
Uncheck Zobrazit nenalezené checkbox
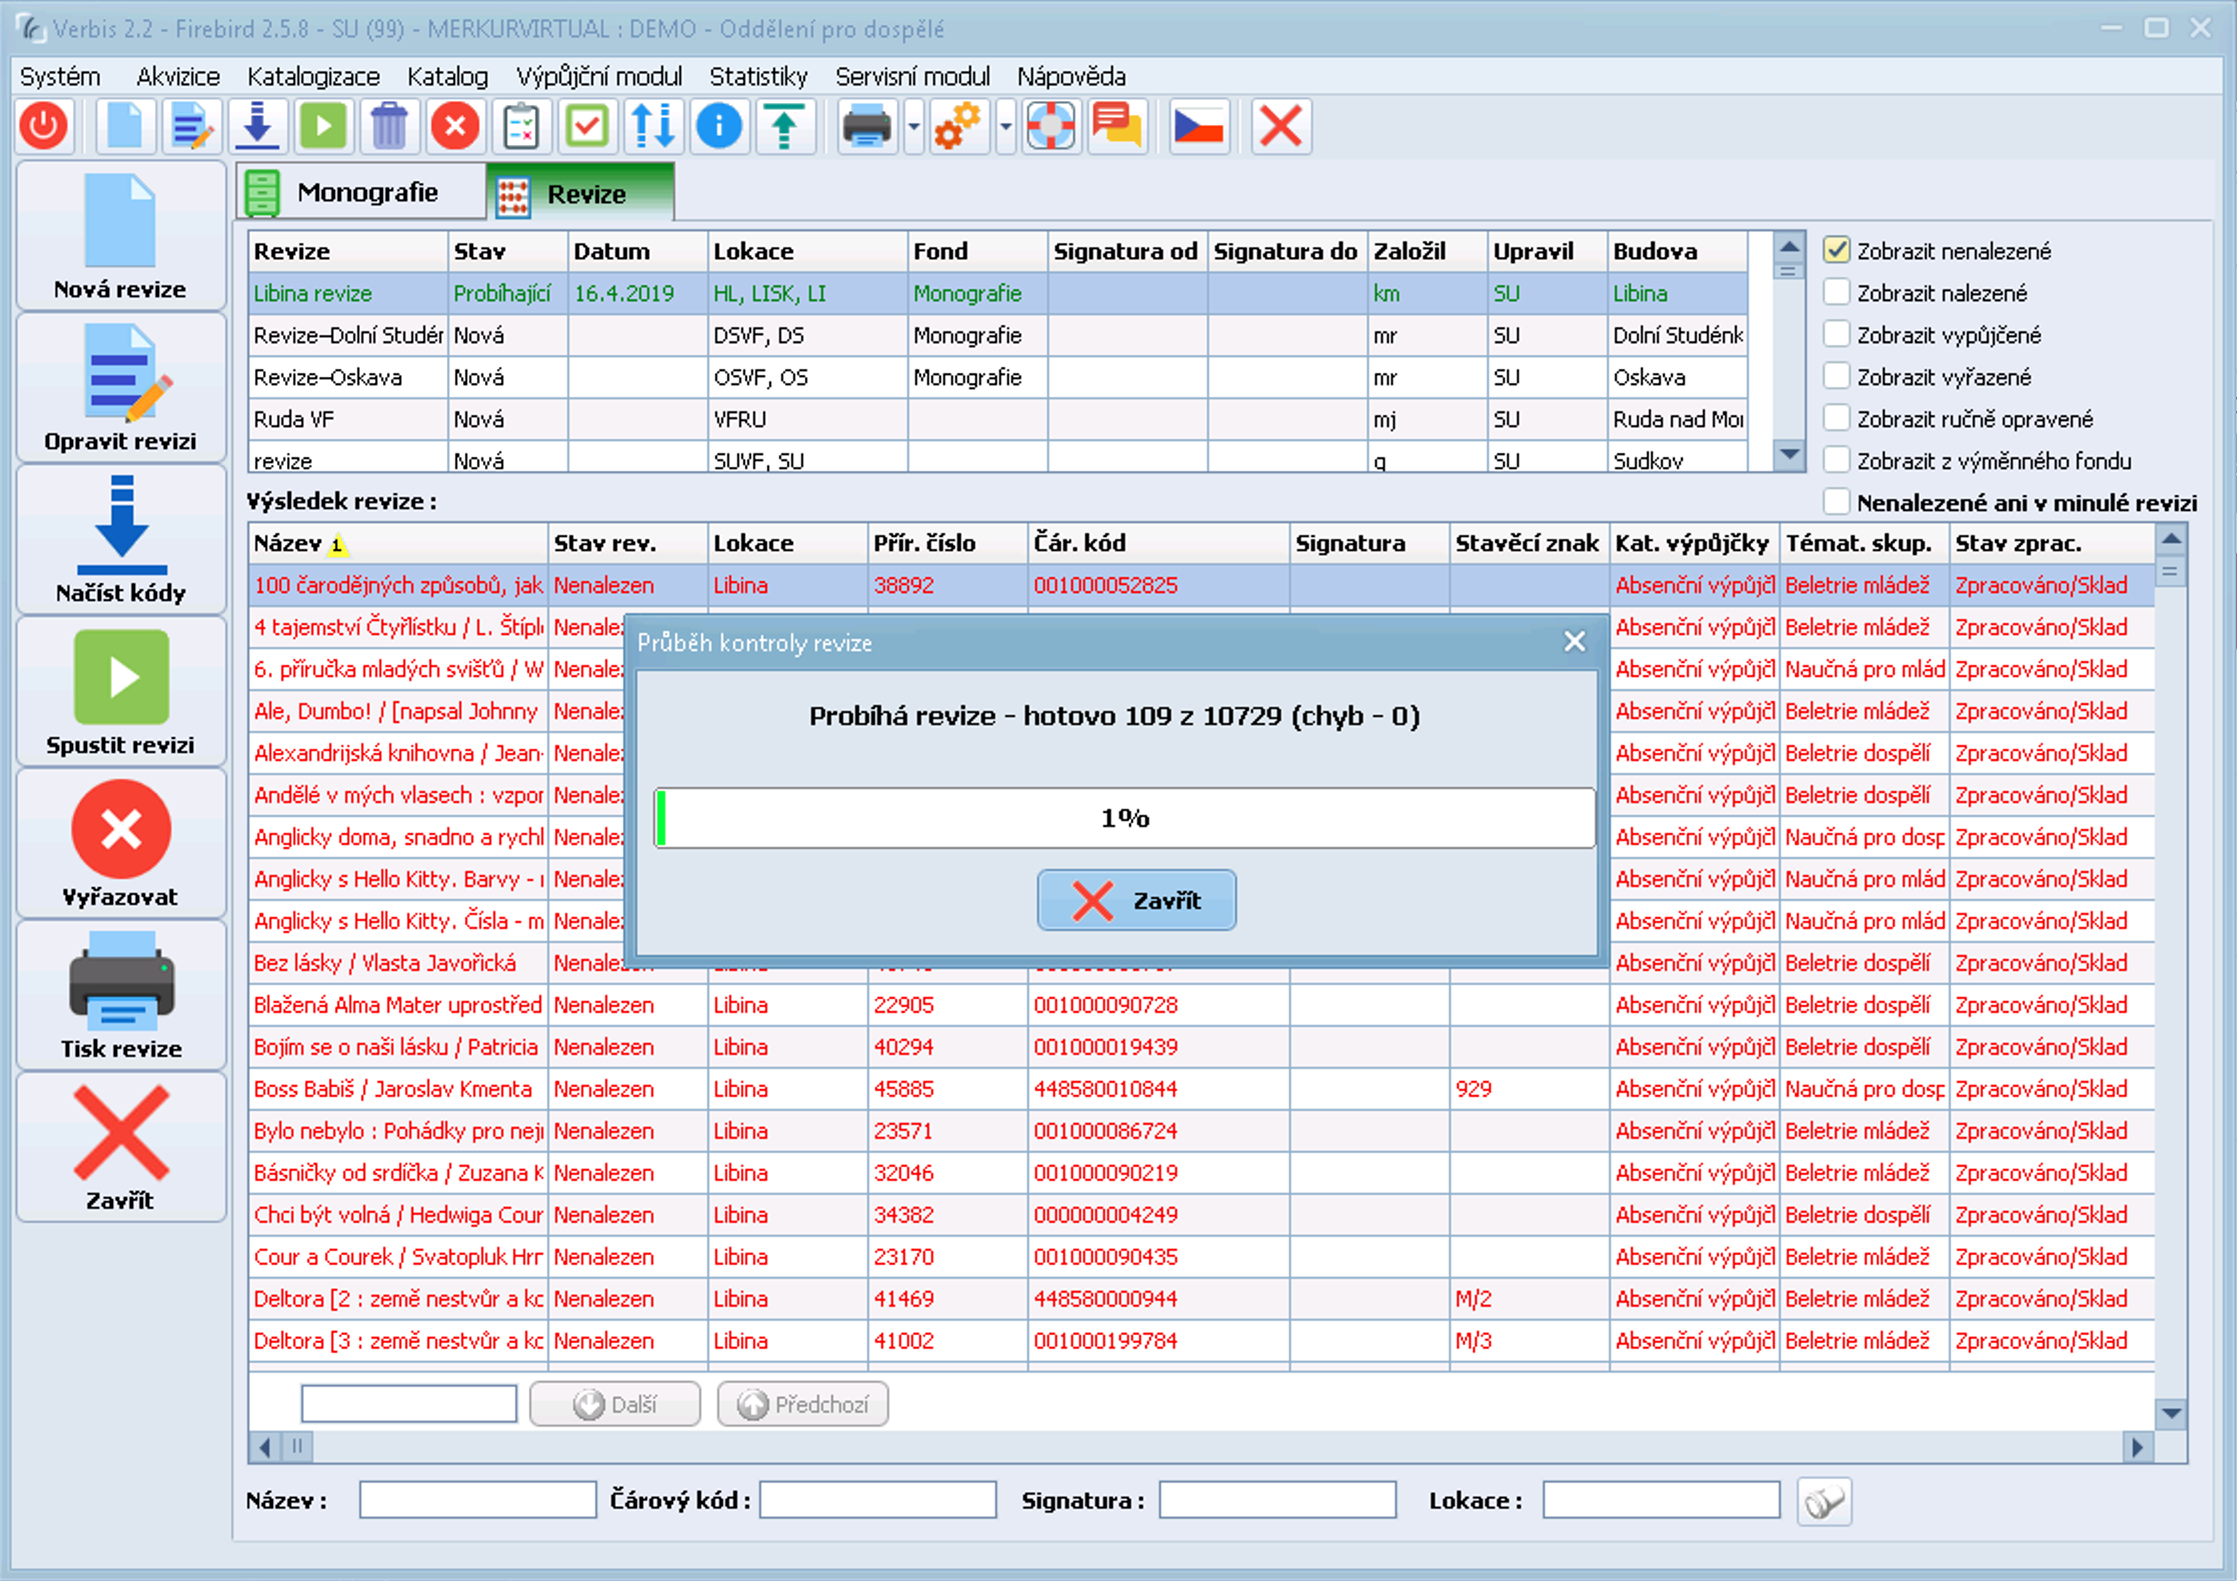[1836, 250]
